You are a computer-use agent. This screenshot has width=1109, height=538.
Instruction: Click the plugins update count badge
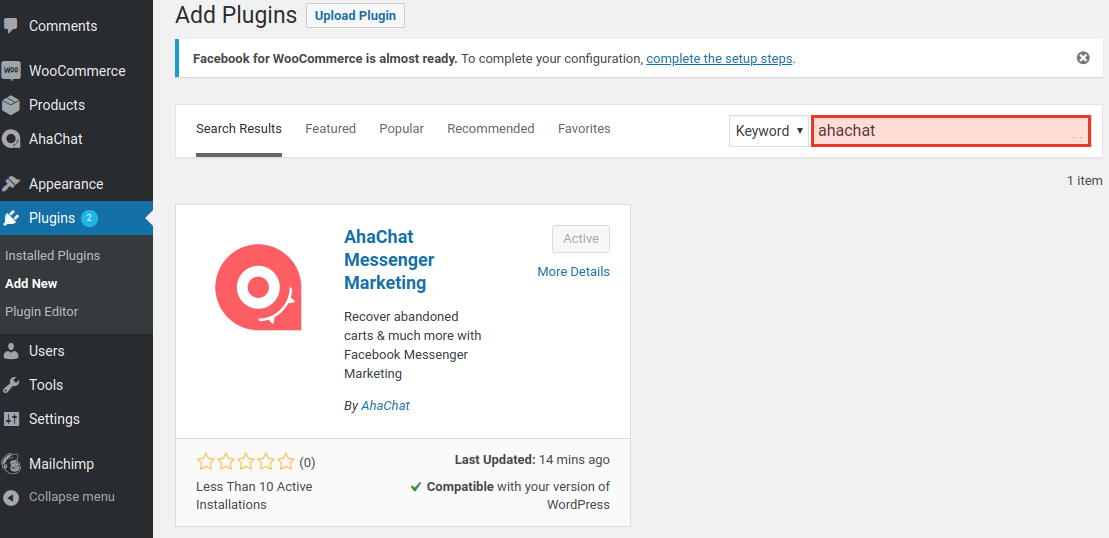tap(89, 218)
